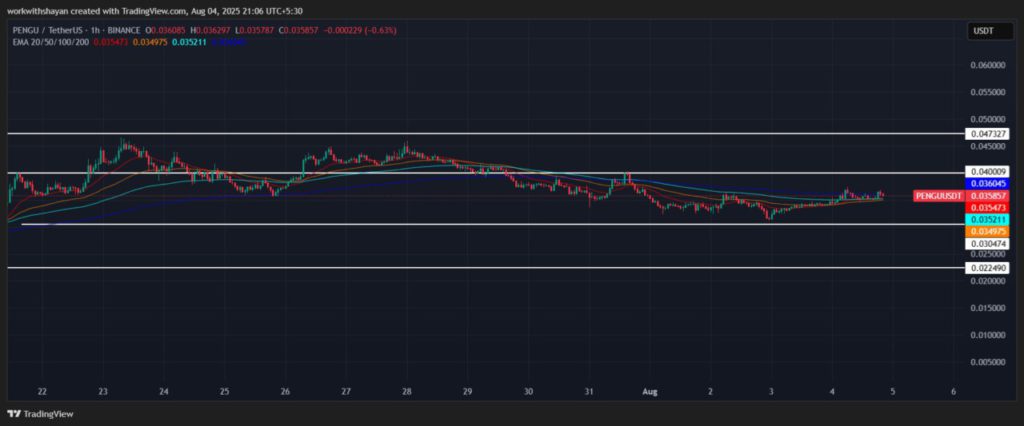
Task: Select the 0.022490 horizontal line price label
Action: 987,268
